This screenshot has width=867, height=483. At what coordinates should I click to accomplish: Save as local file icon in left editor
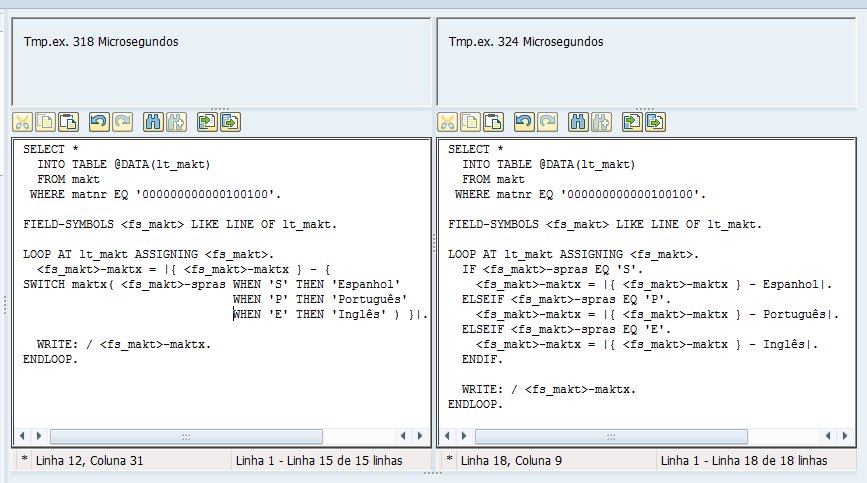coord(231,122)
